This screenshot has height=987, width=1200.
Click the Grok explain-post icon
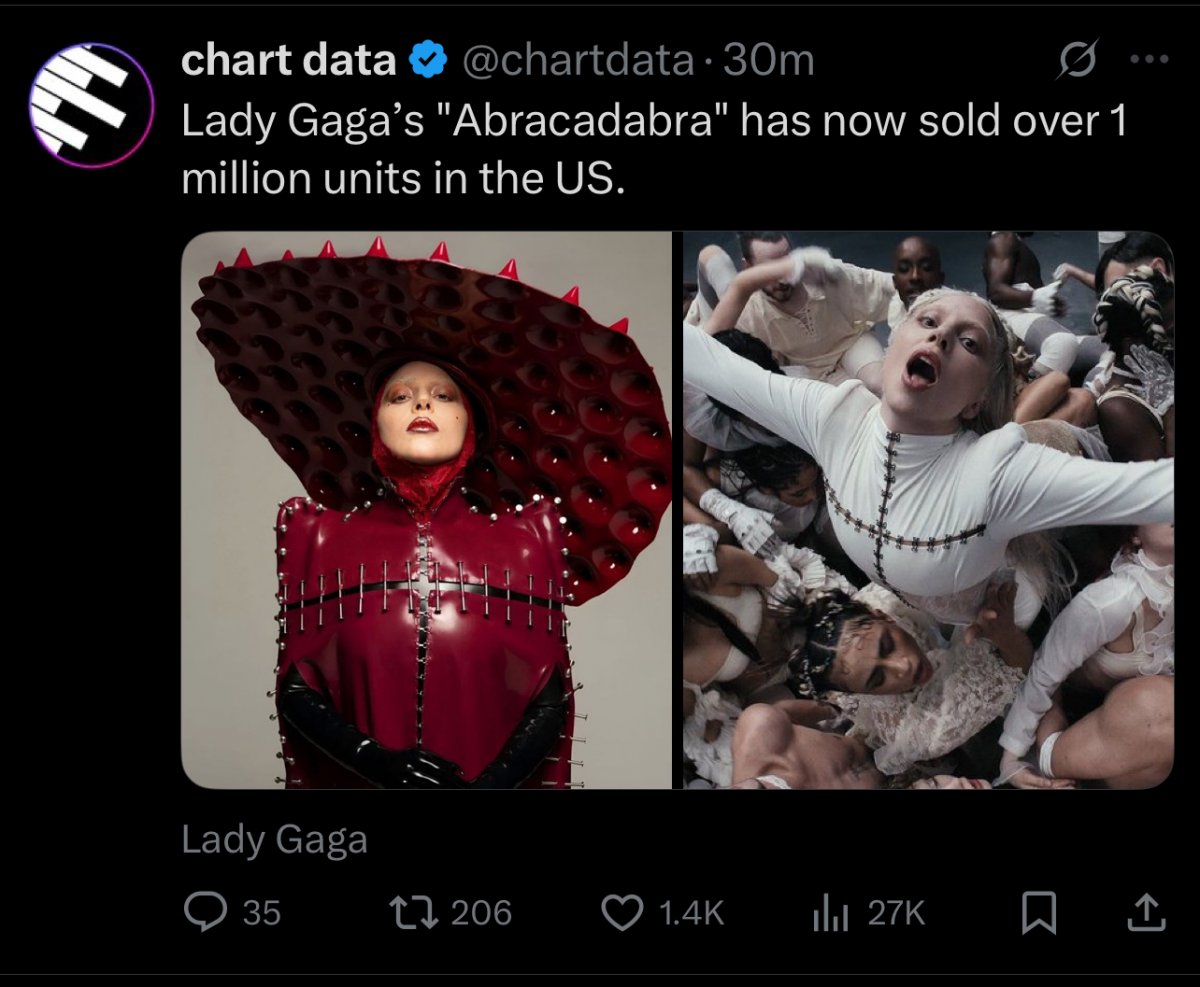(1078, 62)
